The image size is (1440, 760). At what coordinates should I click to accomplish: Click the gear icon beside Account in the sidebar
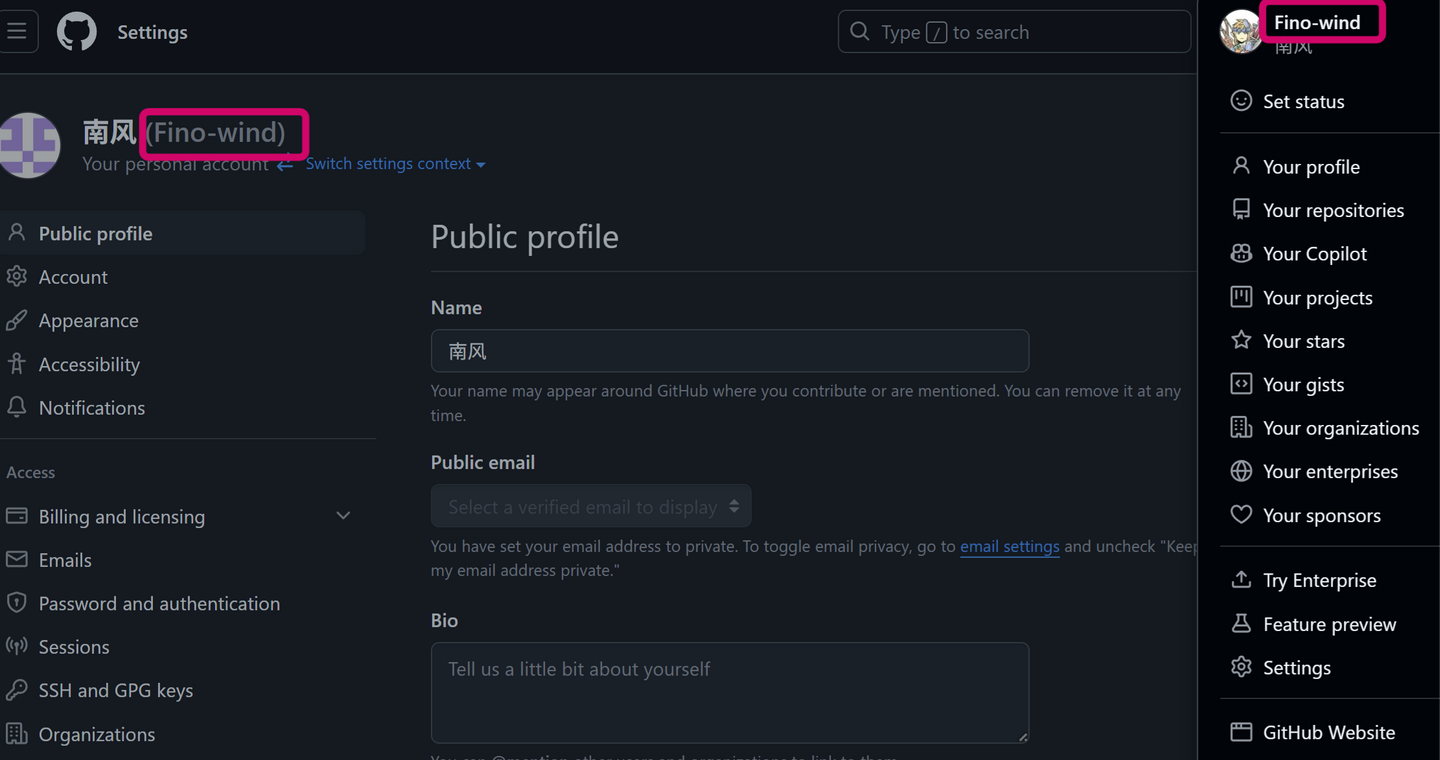tap(17, 276)
